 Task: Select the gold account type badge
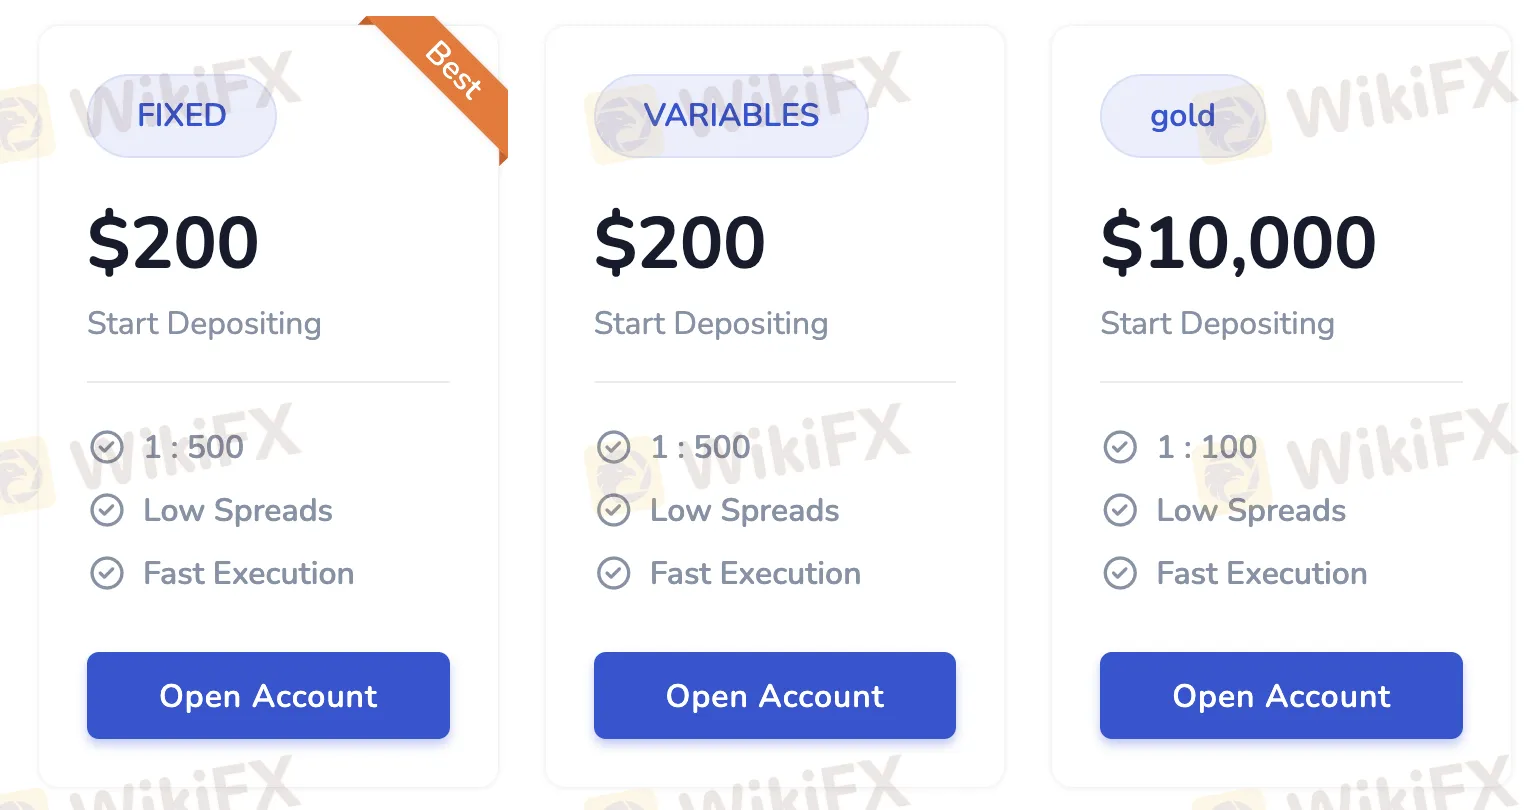1183,116
